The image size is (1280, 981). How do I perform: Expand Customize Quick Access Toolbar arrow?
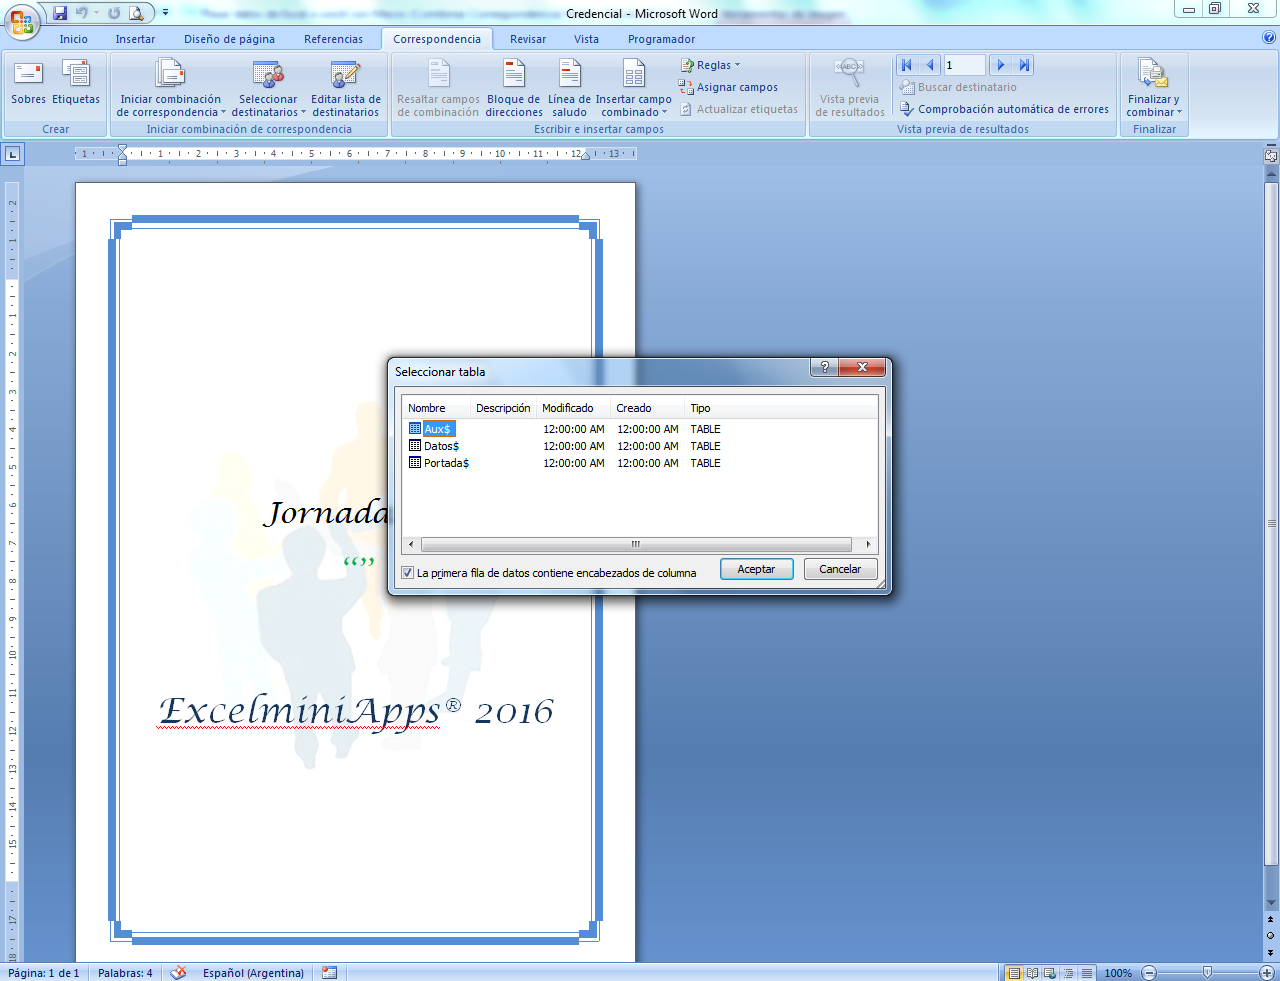165,13
